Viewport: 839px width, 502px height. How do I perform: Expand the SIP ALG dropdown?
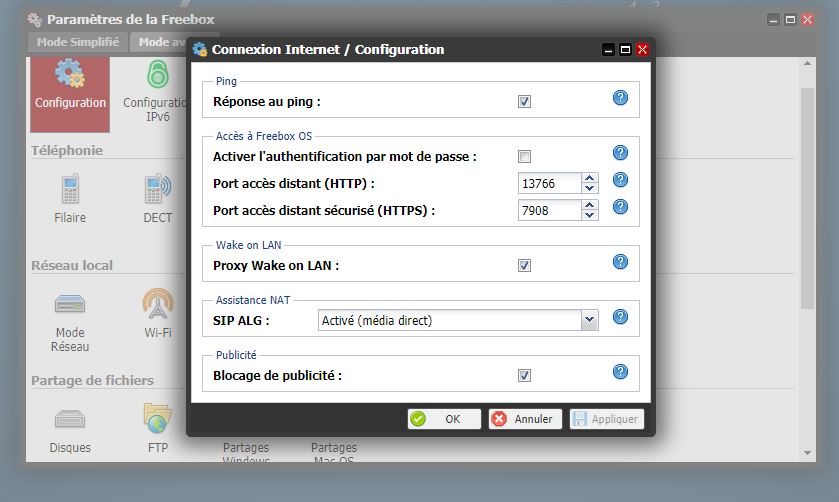point(589,320)
